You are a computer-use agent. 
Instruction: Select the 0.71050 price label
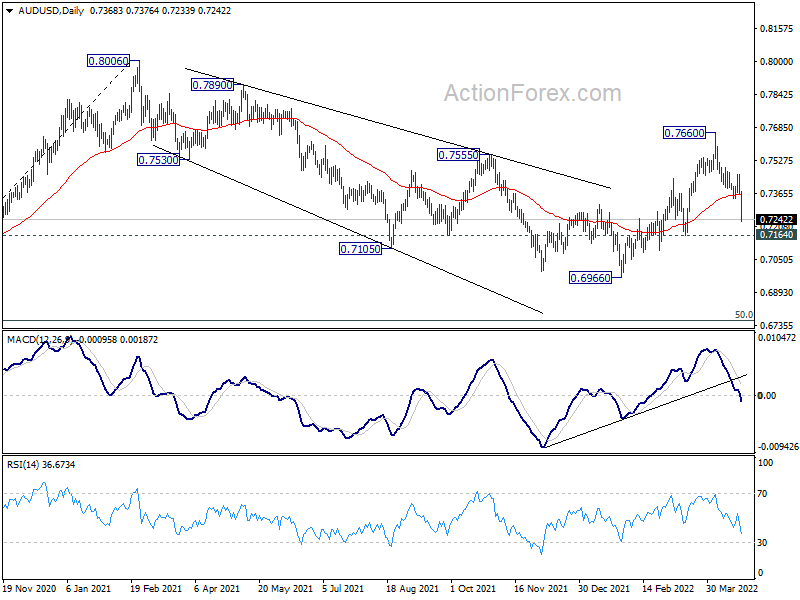(x=360, y=249)
